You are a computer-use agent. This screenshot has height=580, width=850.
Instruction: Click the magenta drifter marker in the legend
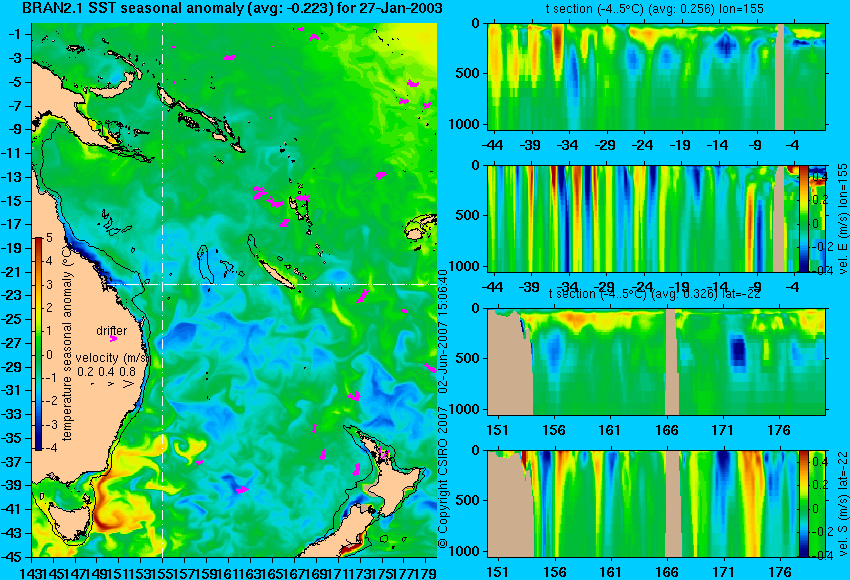[113, 339]
